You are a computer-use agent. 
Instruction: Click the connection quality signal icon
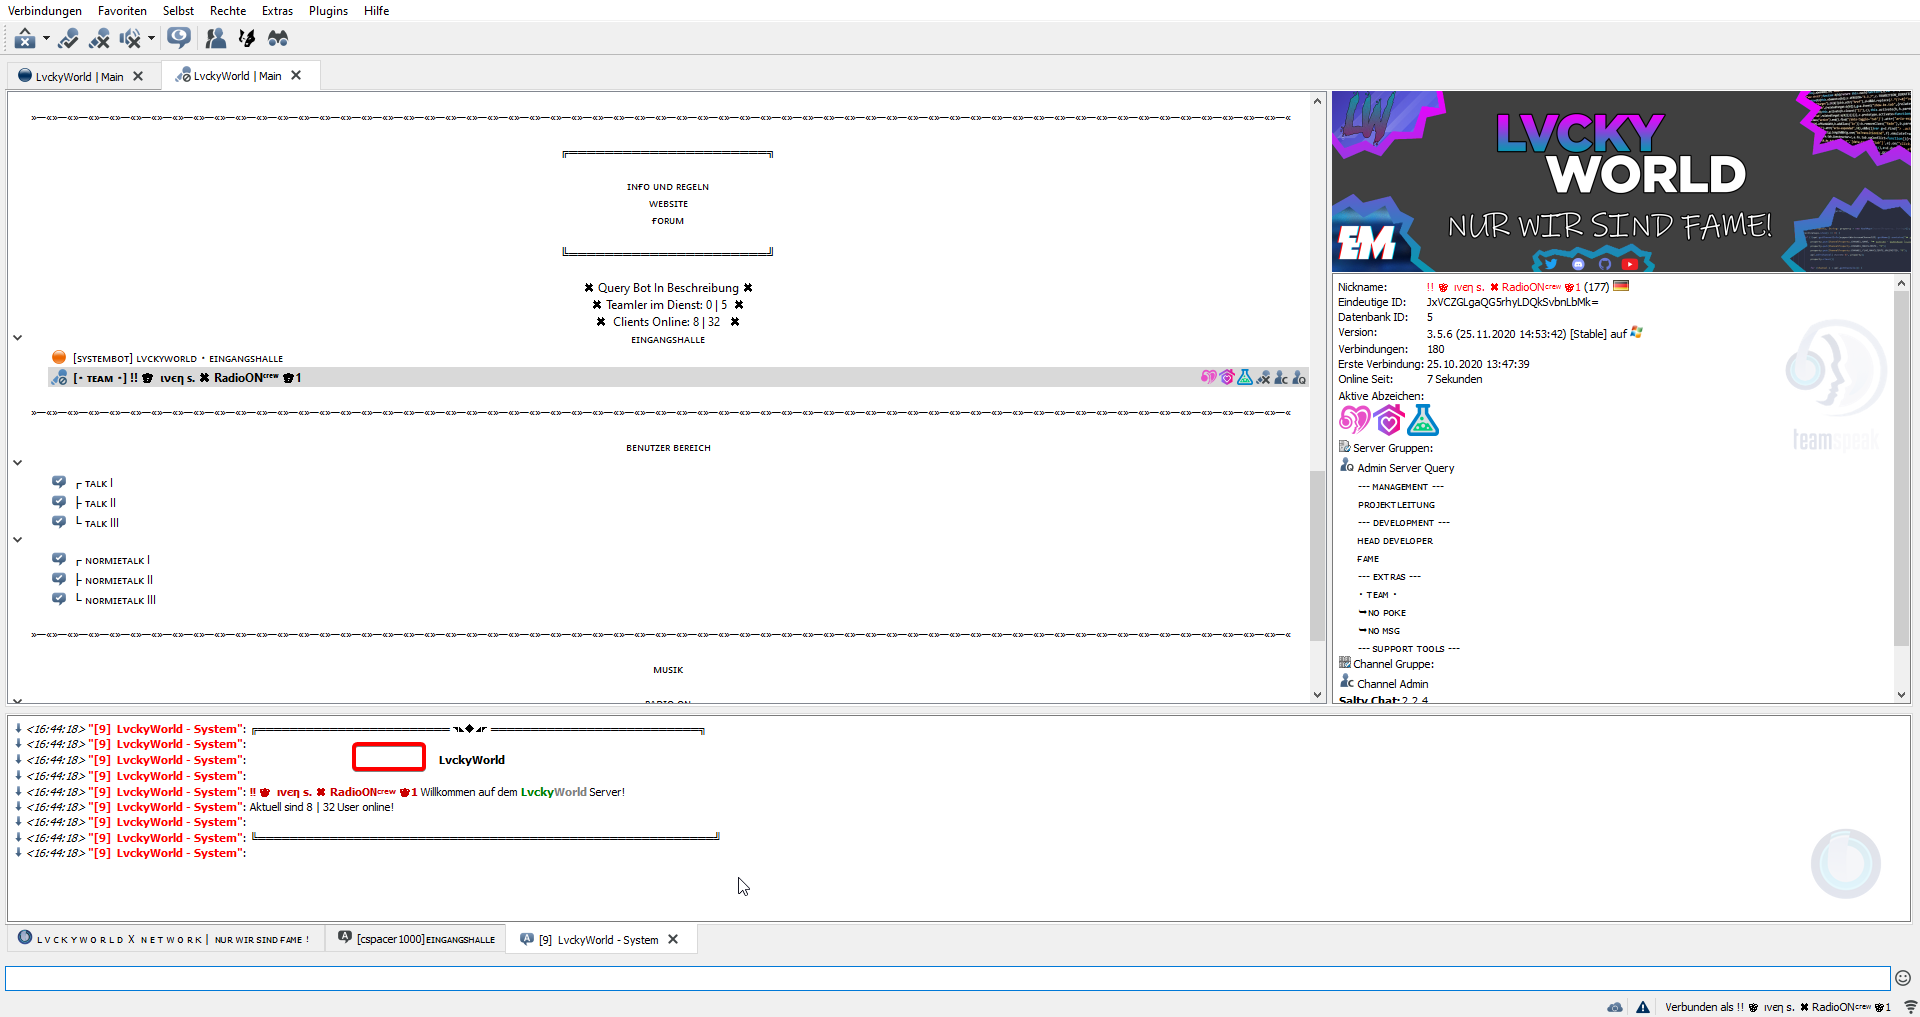(1910, 1007)
